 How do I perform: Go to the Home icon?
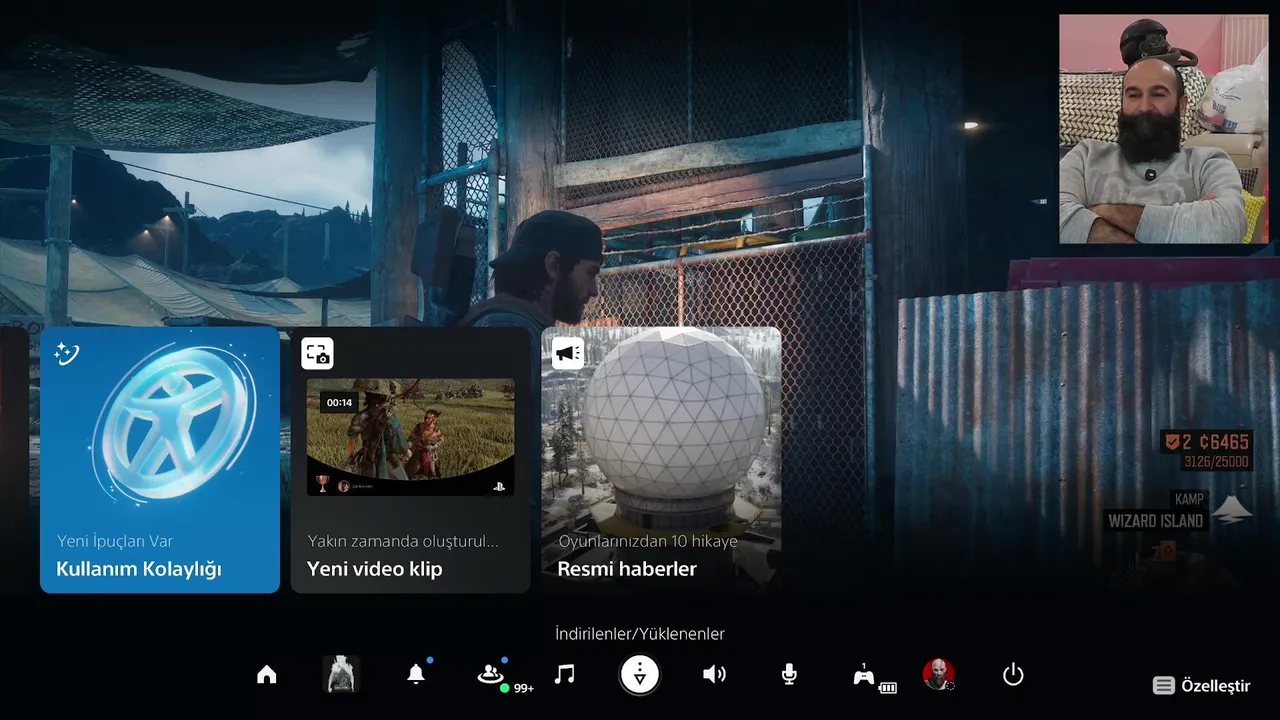click(266, 675)
